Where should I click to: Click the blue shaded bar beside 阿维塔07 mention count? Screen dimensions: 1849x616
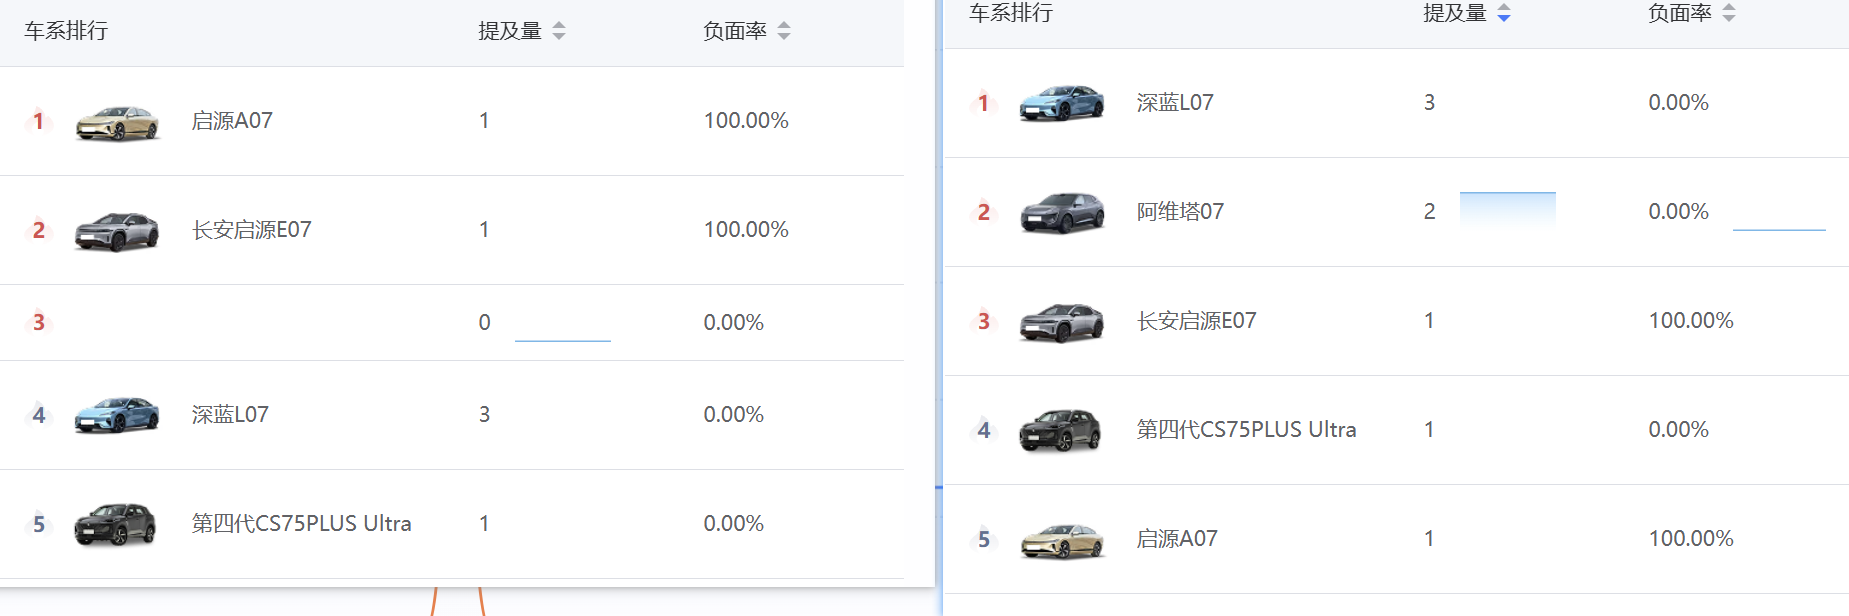tap(1507, 209)
